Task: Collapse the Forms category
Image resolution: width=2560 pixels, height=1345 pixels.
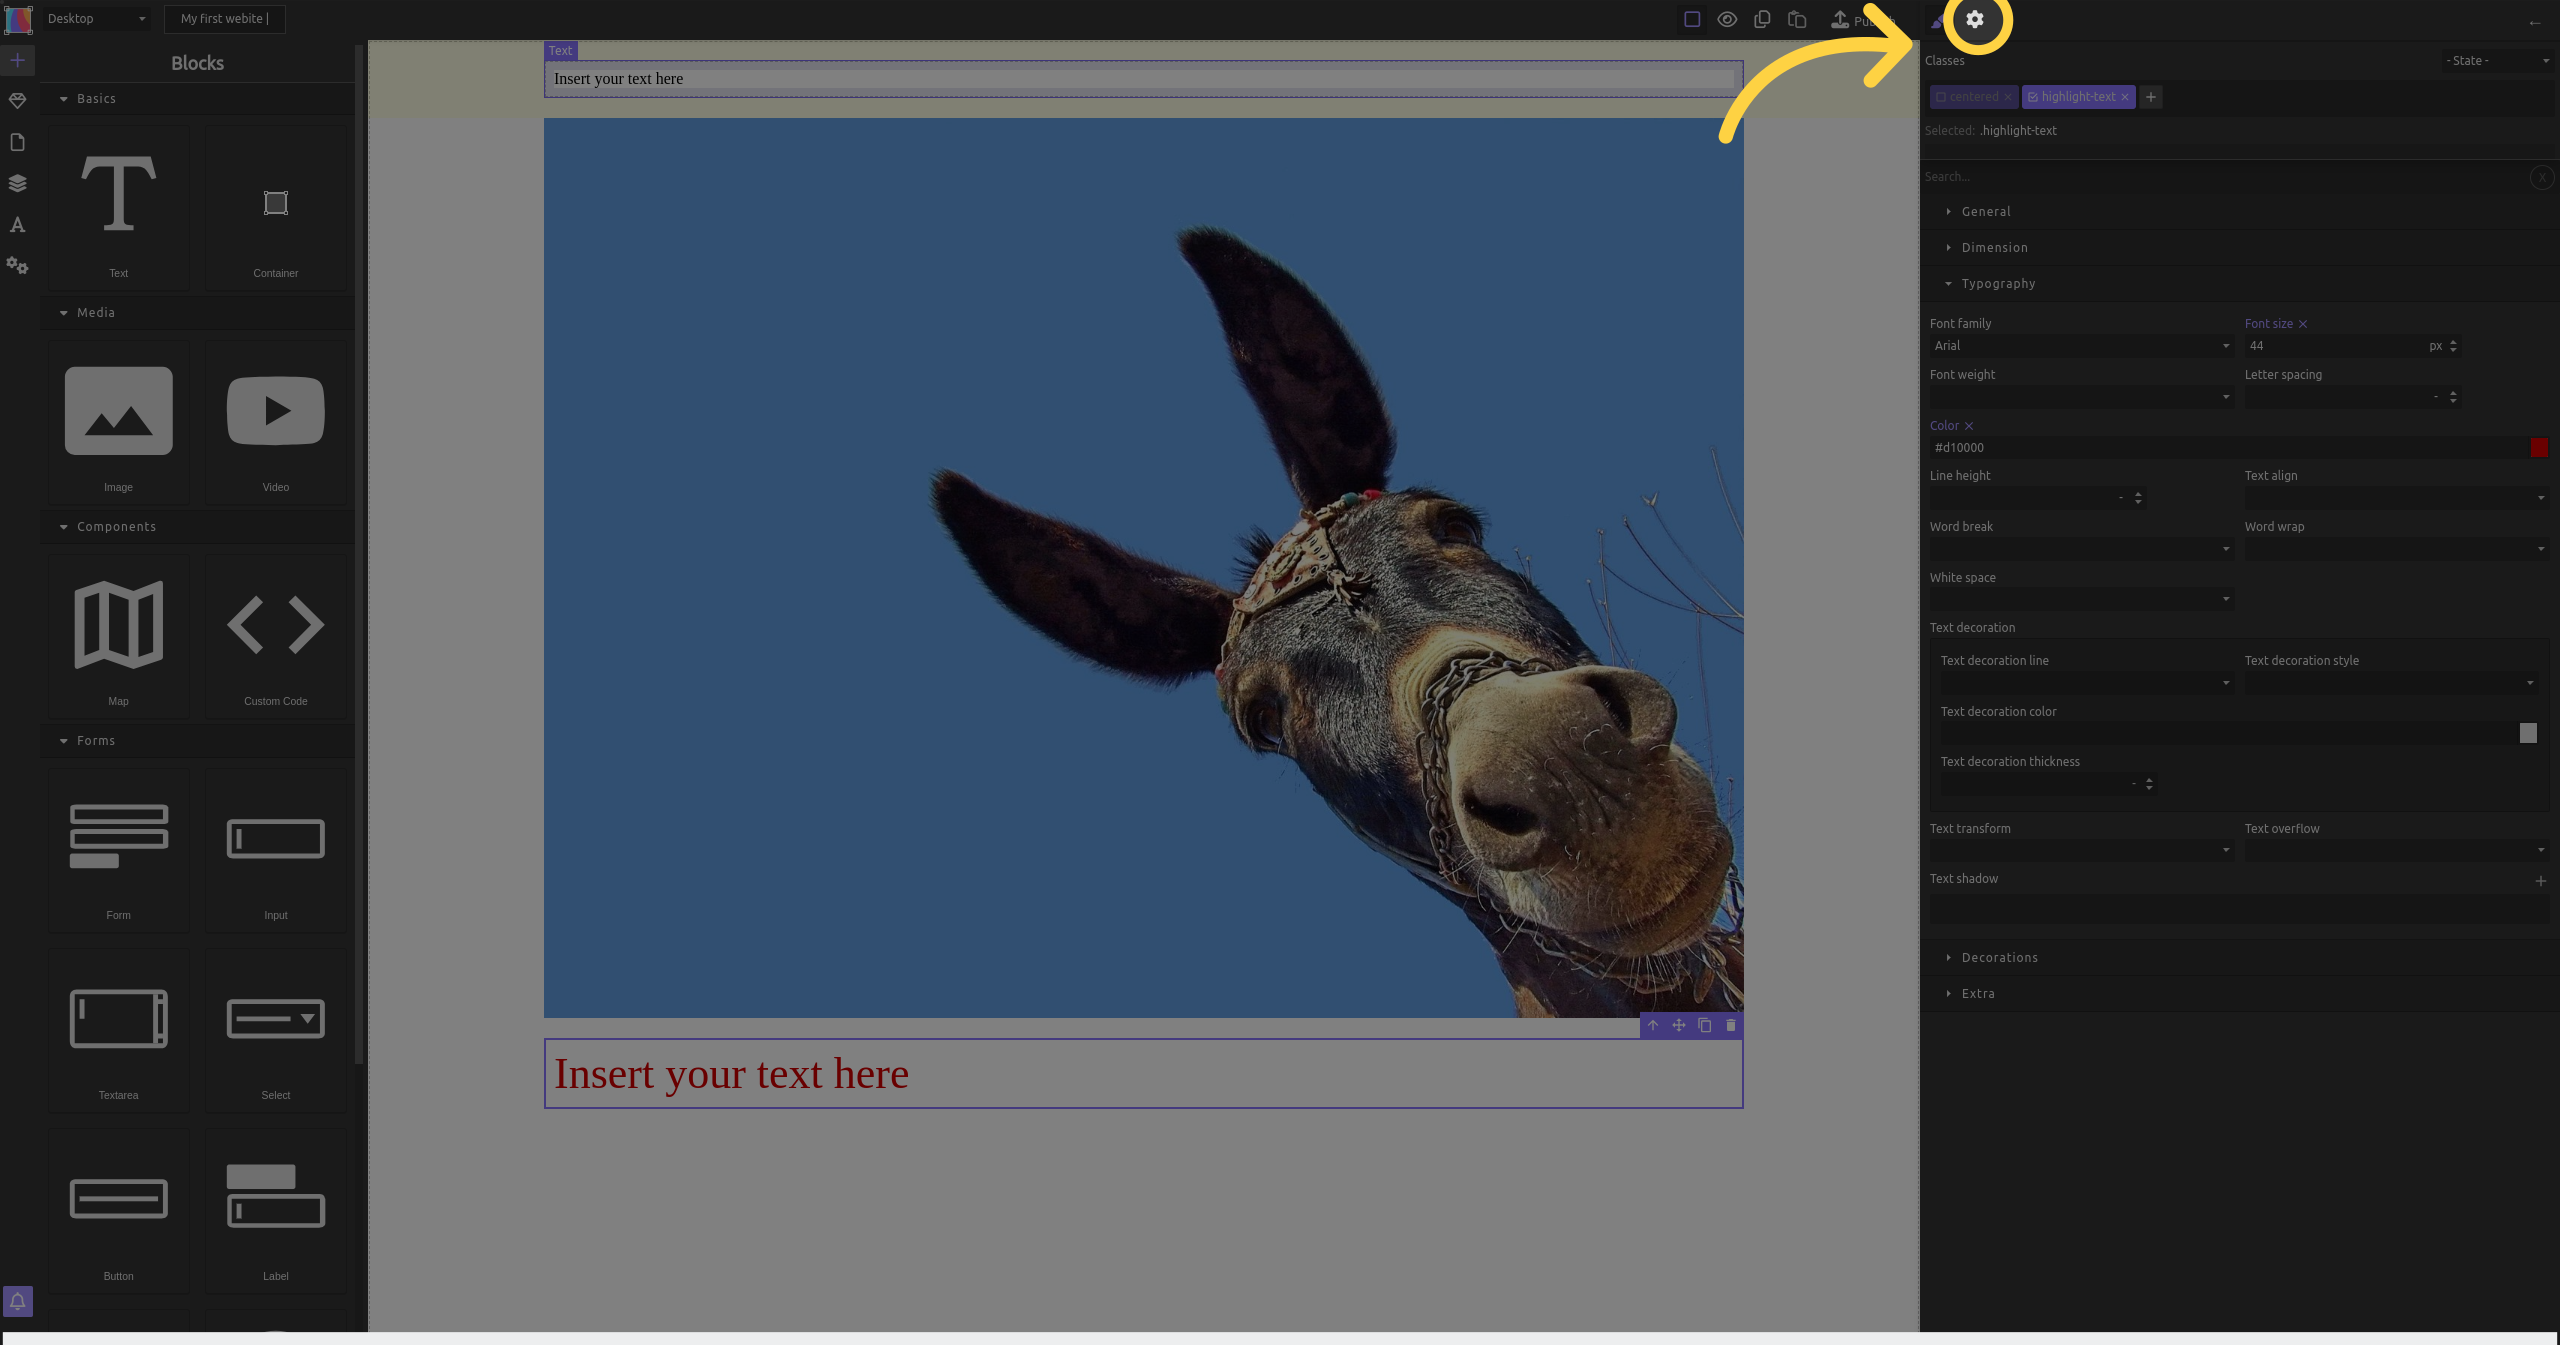Action: pos(197,741)
